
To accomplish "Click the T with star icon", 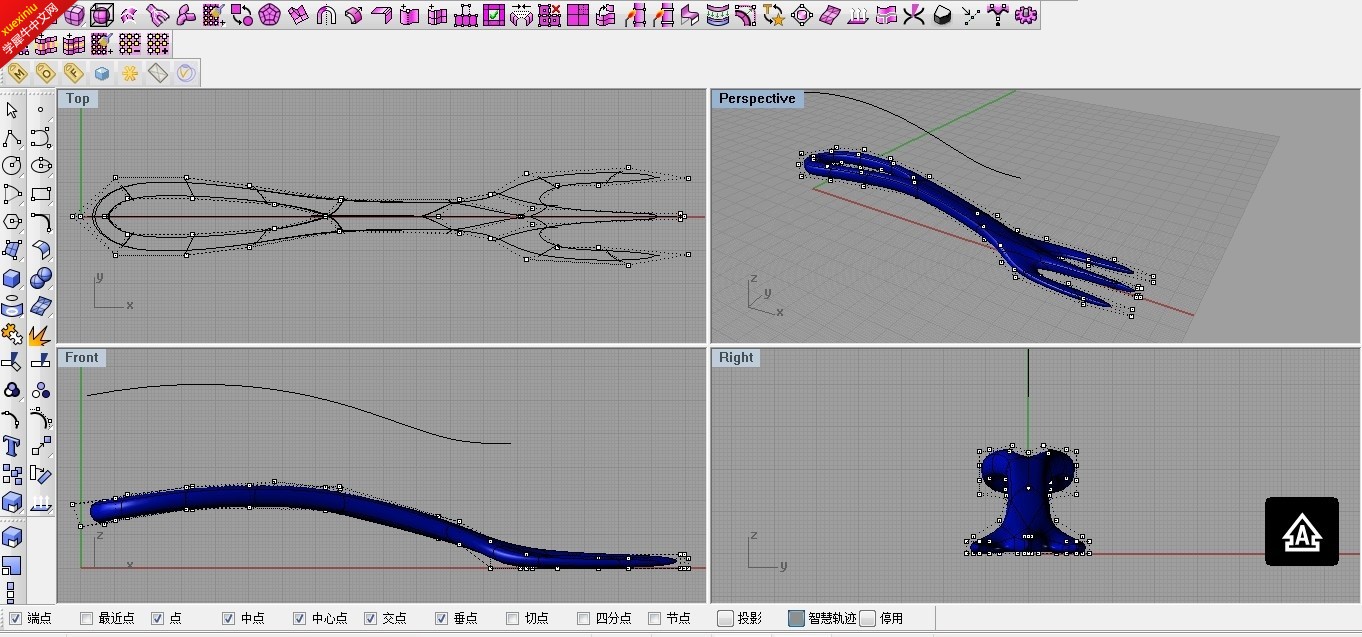I will 774,15.
